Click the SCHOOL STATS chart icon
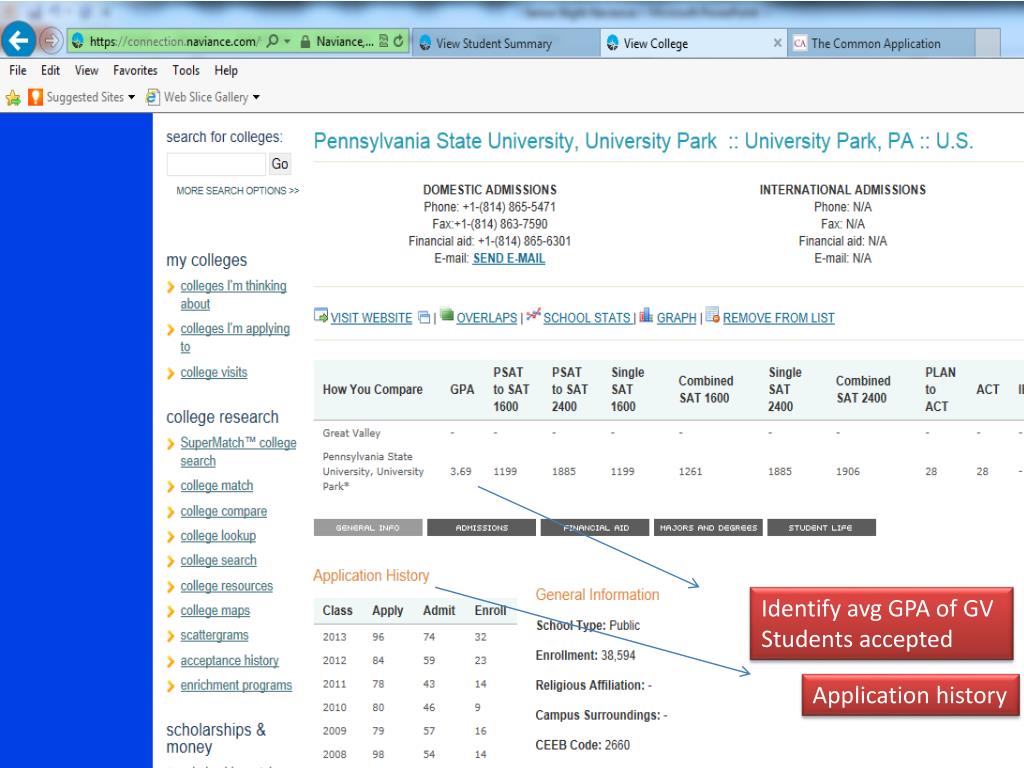 tap(534, 315)
